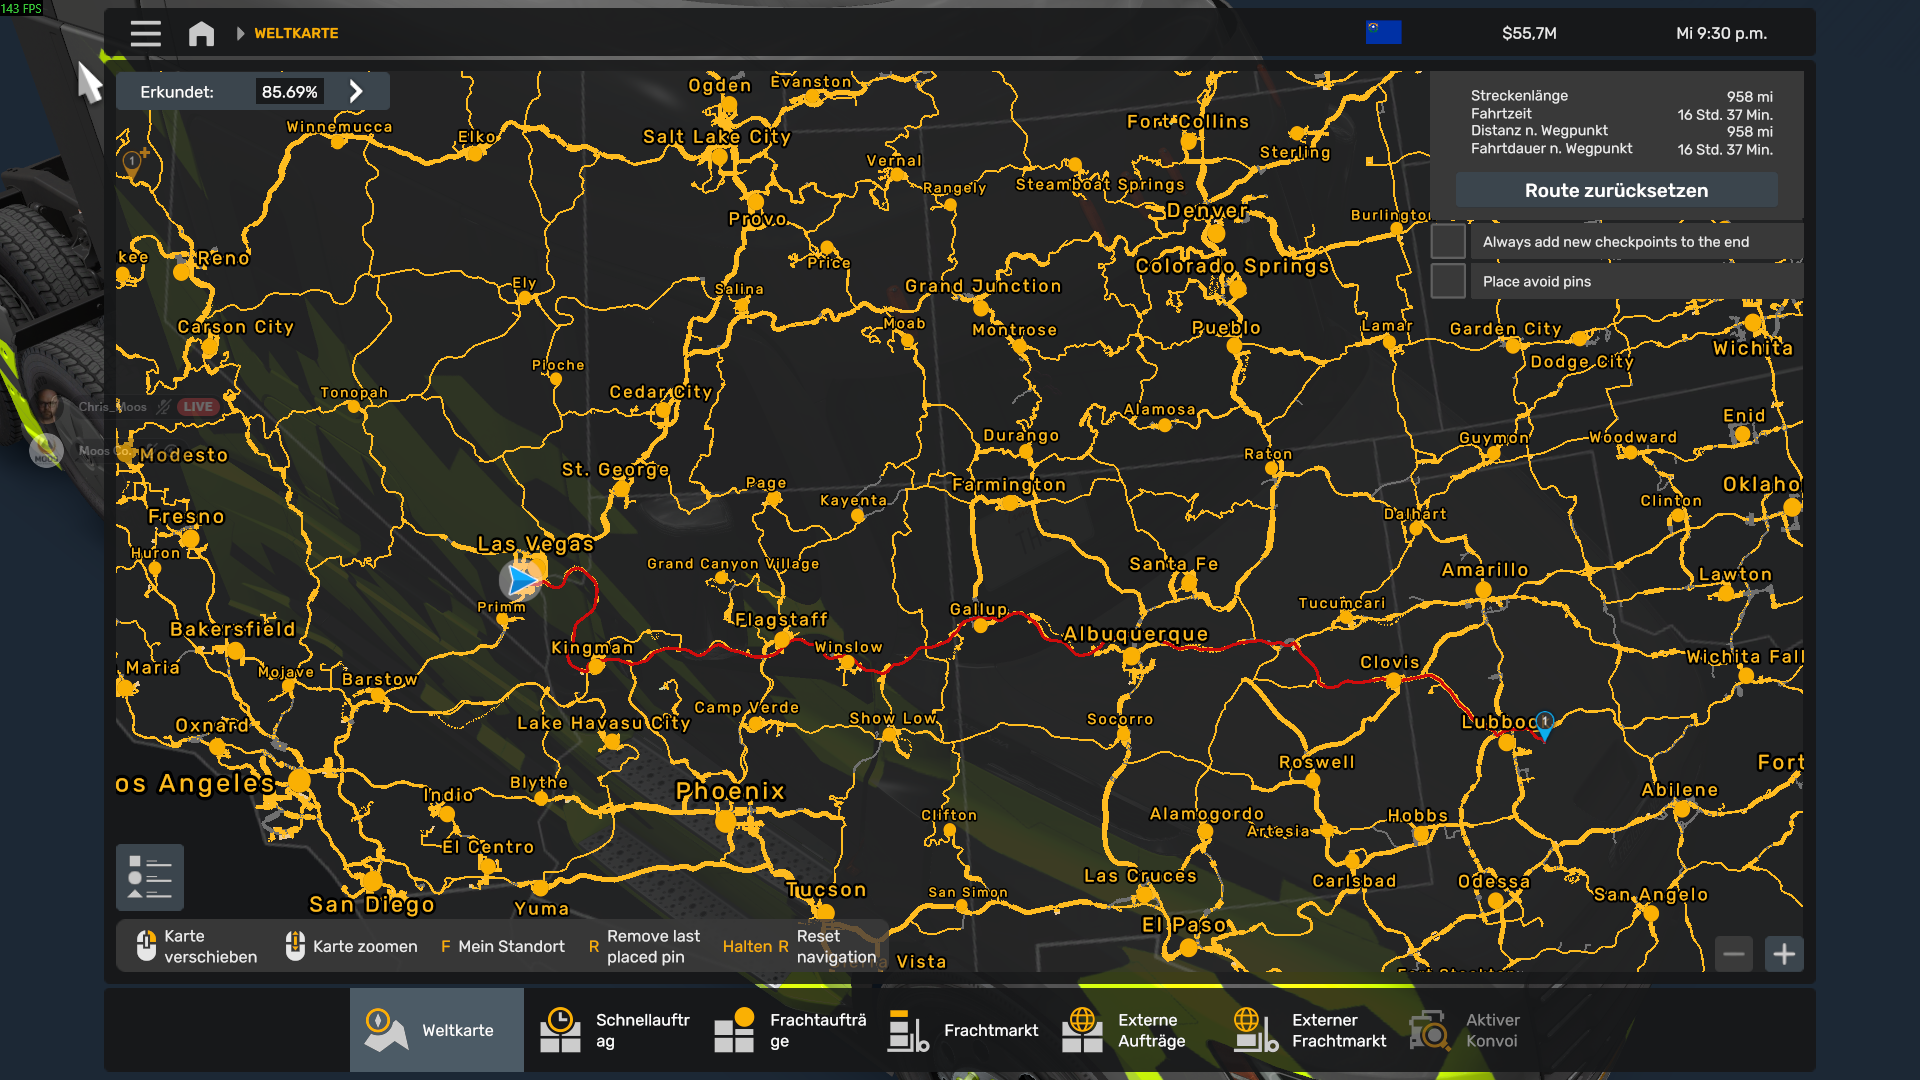Open the map legend list icon
The width and height of the screenshot is (1920, 1080).
coord(150,877)
